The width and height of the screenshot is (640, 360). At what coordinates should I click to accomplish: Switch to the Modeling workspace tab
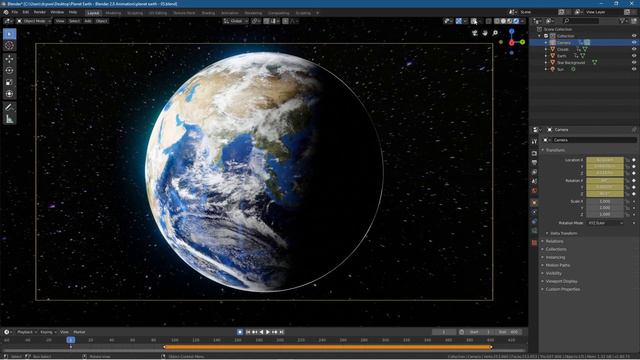coord(113,13)
